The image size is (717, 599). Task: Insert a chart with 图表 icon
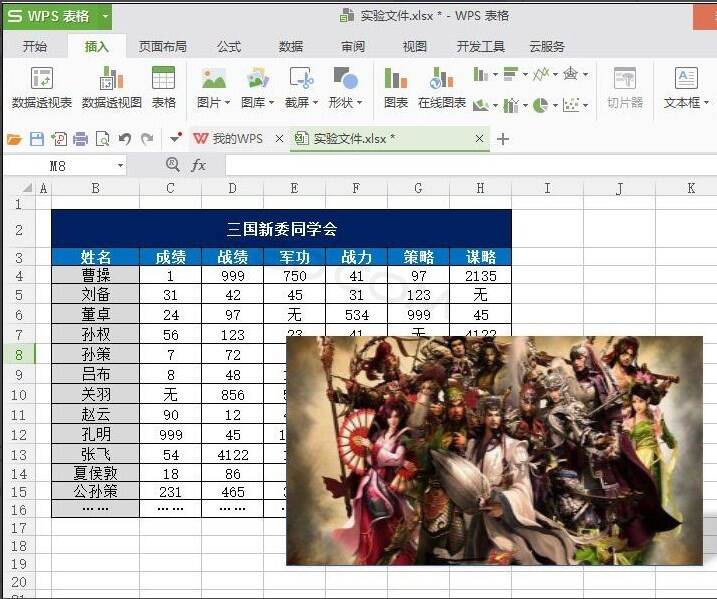(396, 79)
